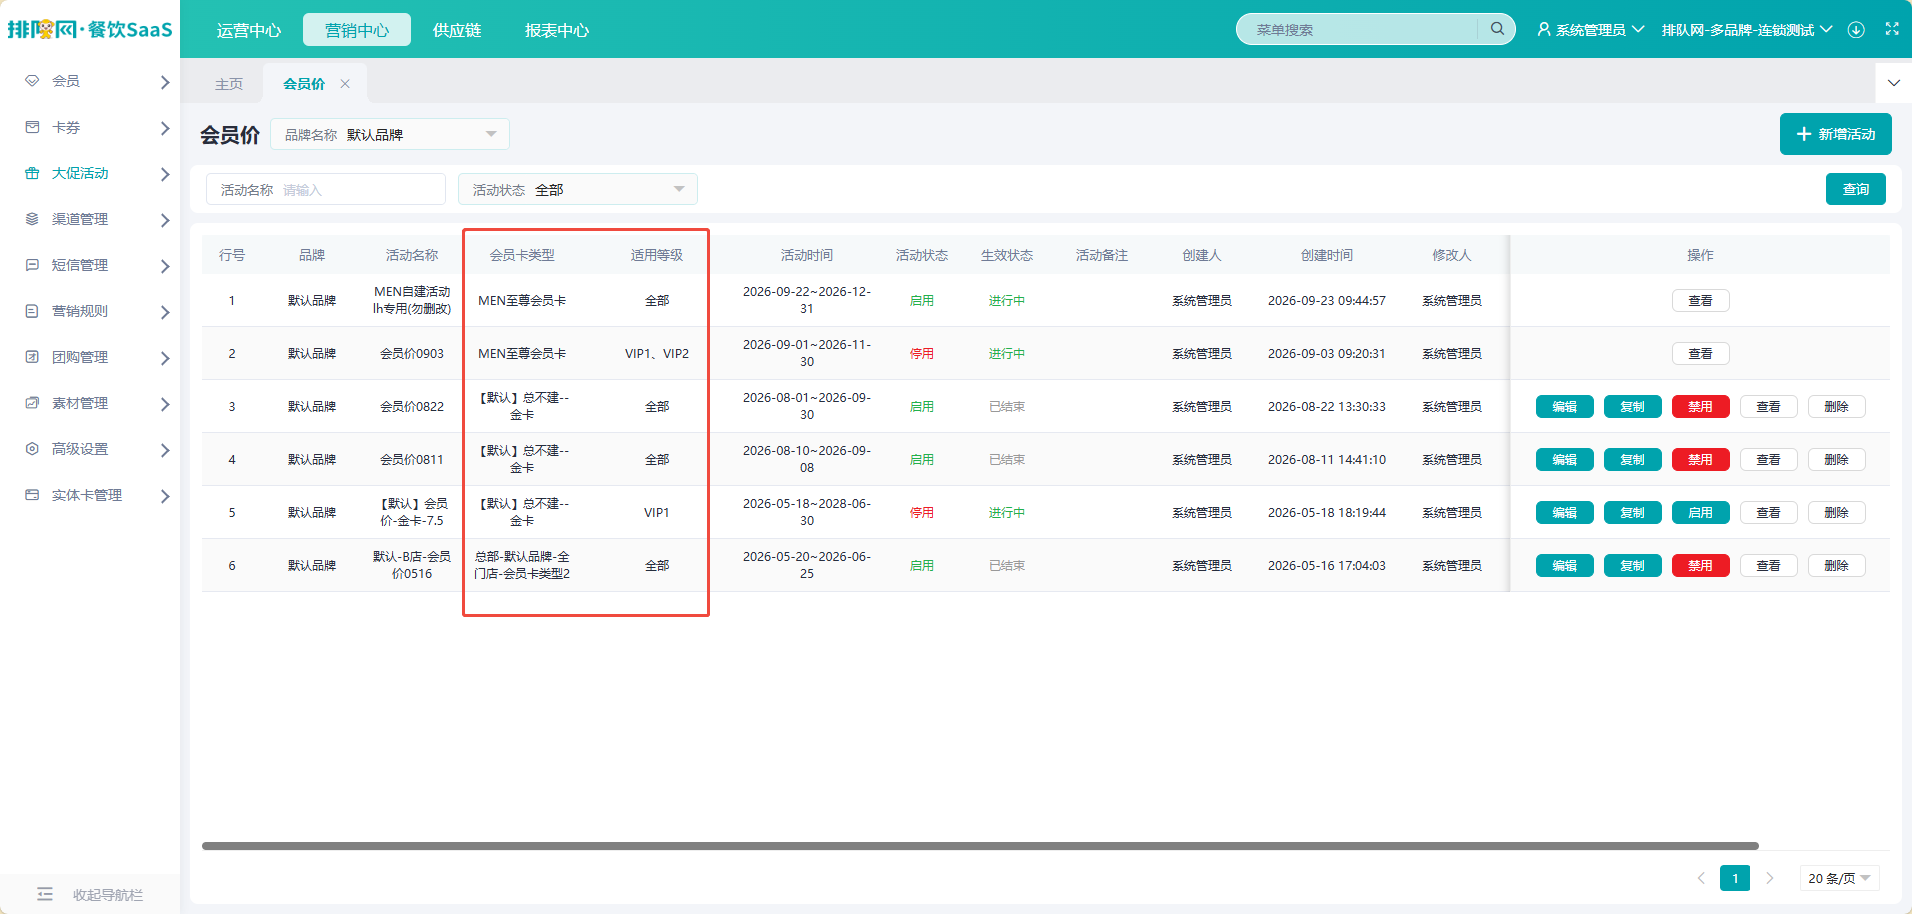
Task: Expand the 卡券 sidebar submenu arrow
Action: point(165,128)
